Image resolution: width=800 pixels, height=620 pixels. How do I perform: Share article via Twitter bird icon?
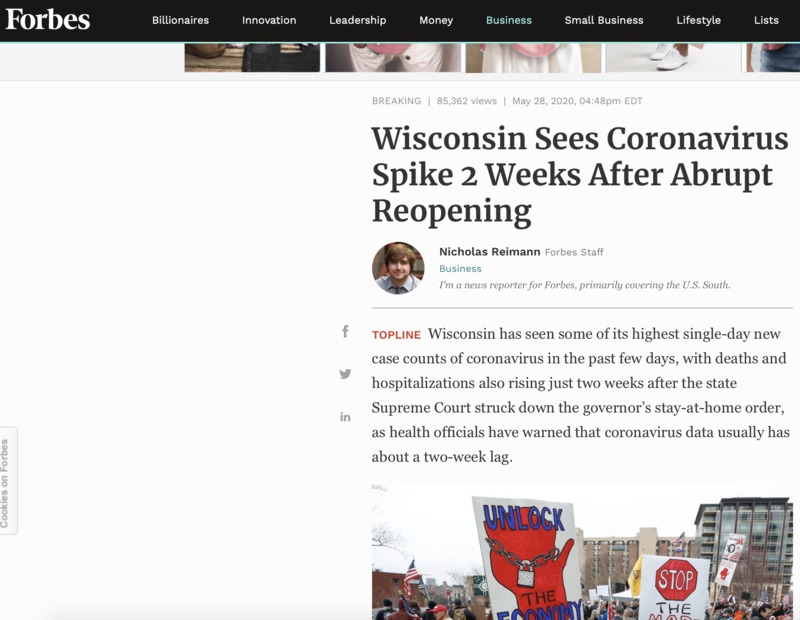tap(345, 374)
